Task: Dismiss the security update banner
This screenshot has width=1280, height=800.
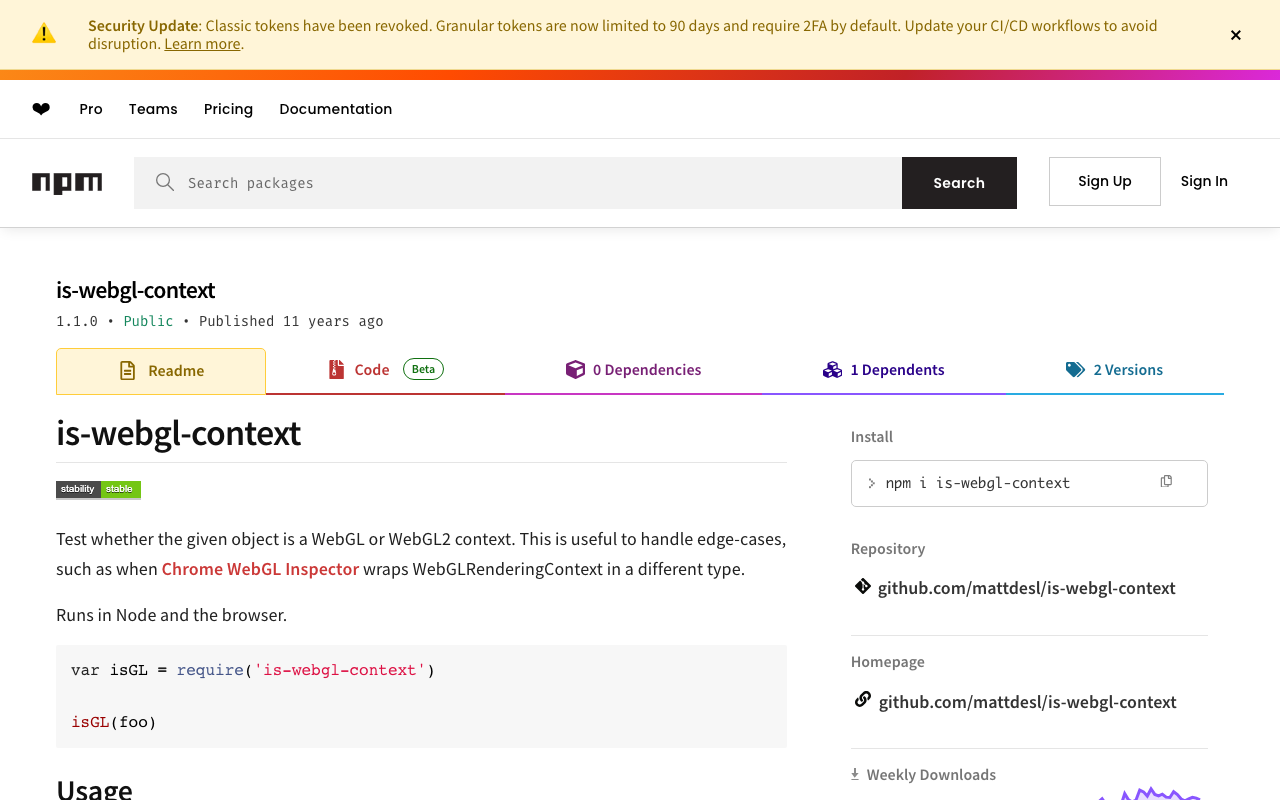Action: (x=1236, y=35)
